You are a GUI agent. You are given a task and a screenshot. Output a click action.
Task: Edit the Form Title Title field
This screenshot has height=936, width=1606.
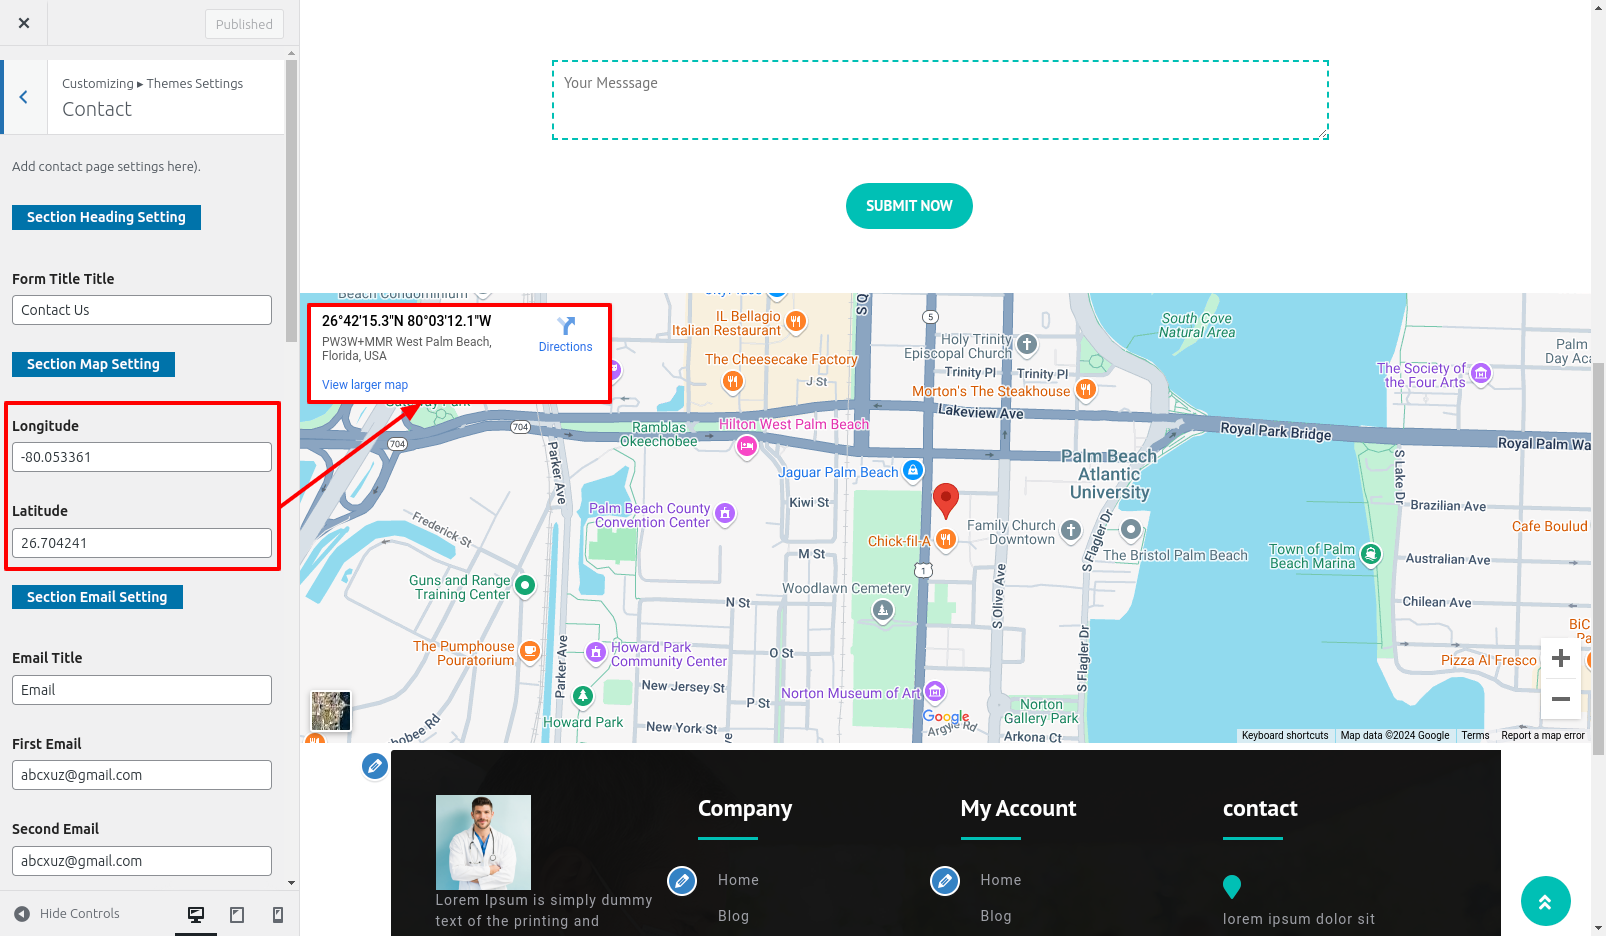point(142,310)
